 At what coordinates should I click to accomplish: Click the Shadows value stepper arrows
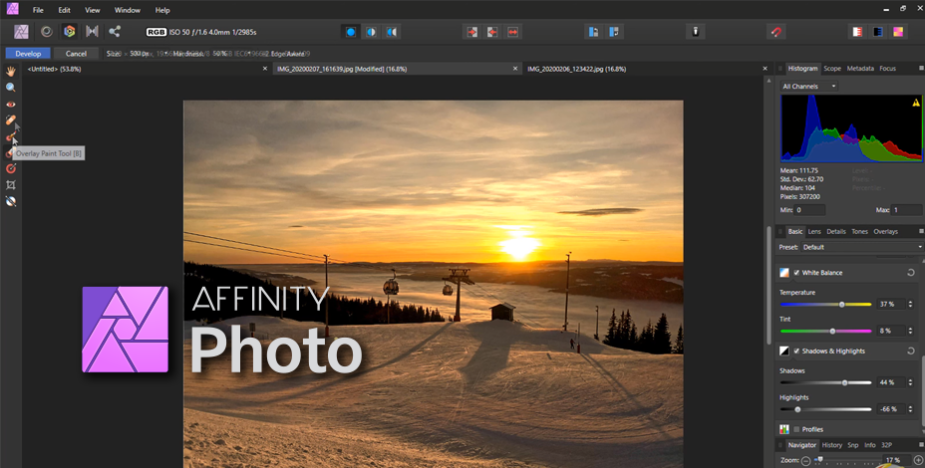pyautogui.click(x=910, y=382)
